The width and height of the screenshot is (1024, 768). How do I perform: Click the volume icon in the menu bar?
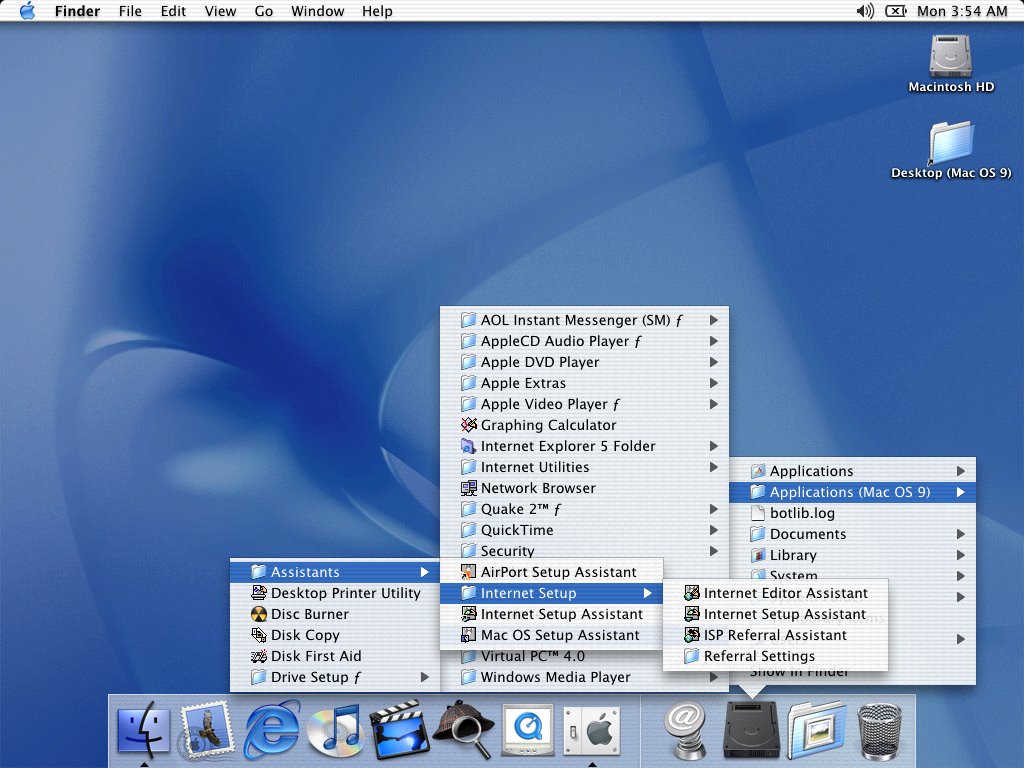865,11
